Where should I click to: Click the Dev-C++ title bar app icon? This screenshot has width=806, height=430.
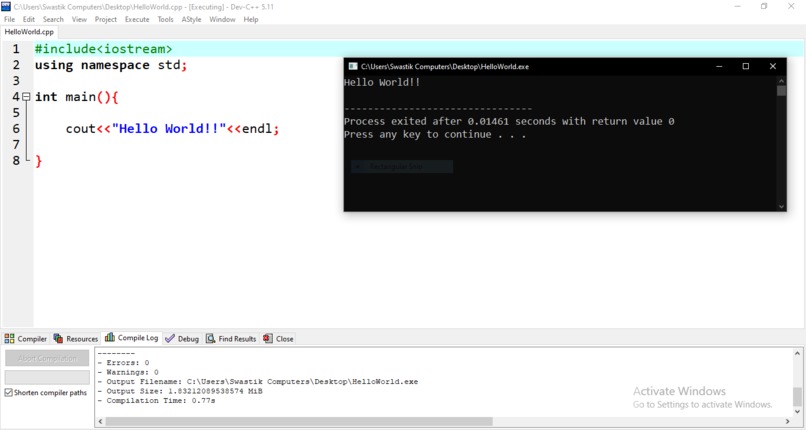point(6,7)
